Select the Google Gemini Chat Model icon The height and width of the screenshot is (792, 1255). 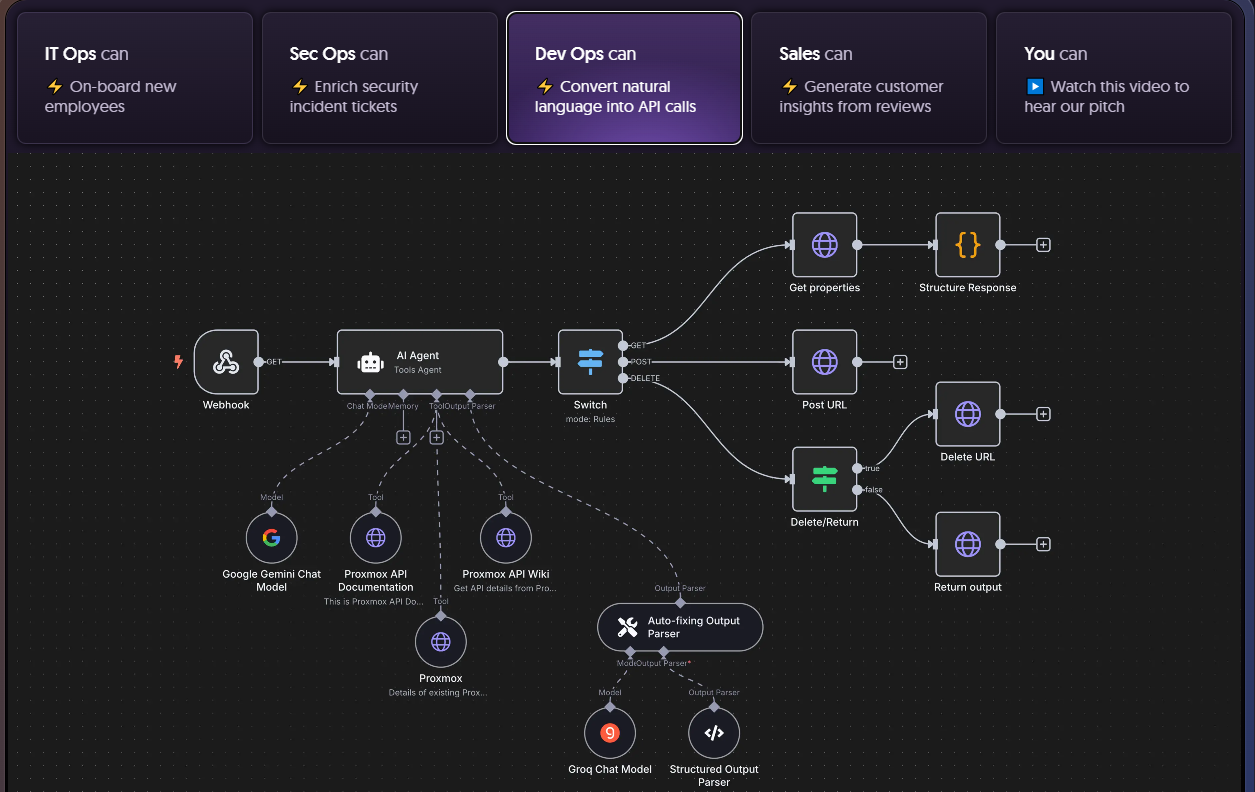[x=271, y=538]
